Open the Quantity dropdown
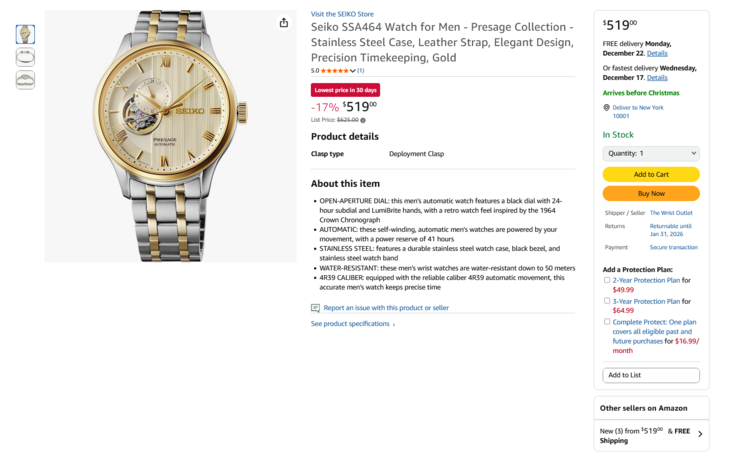The image size is (738, 462). coord(651,153)
